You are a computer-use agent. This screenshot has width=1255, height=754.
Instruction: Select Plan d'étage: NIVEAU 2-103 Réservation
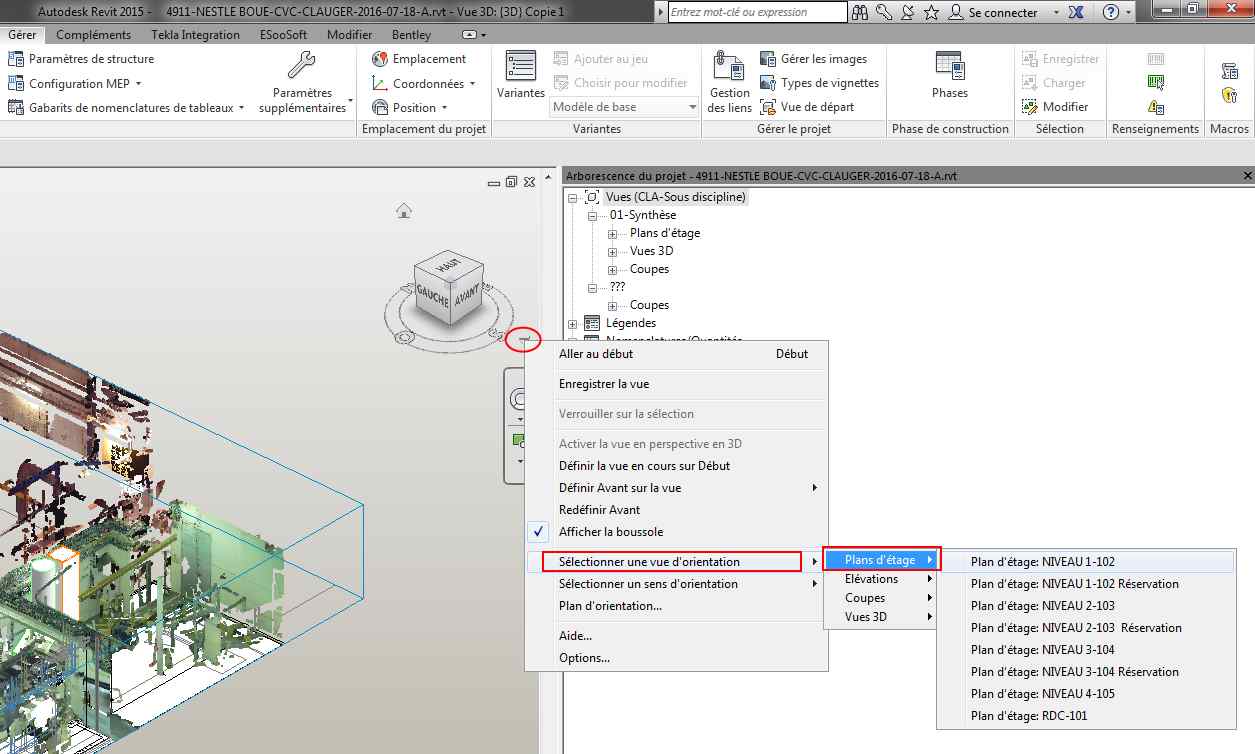coord(1086,628)
